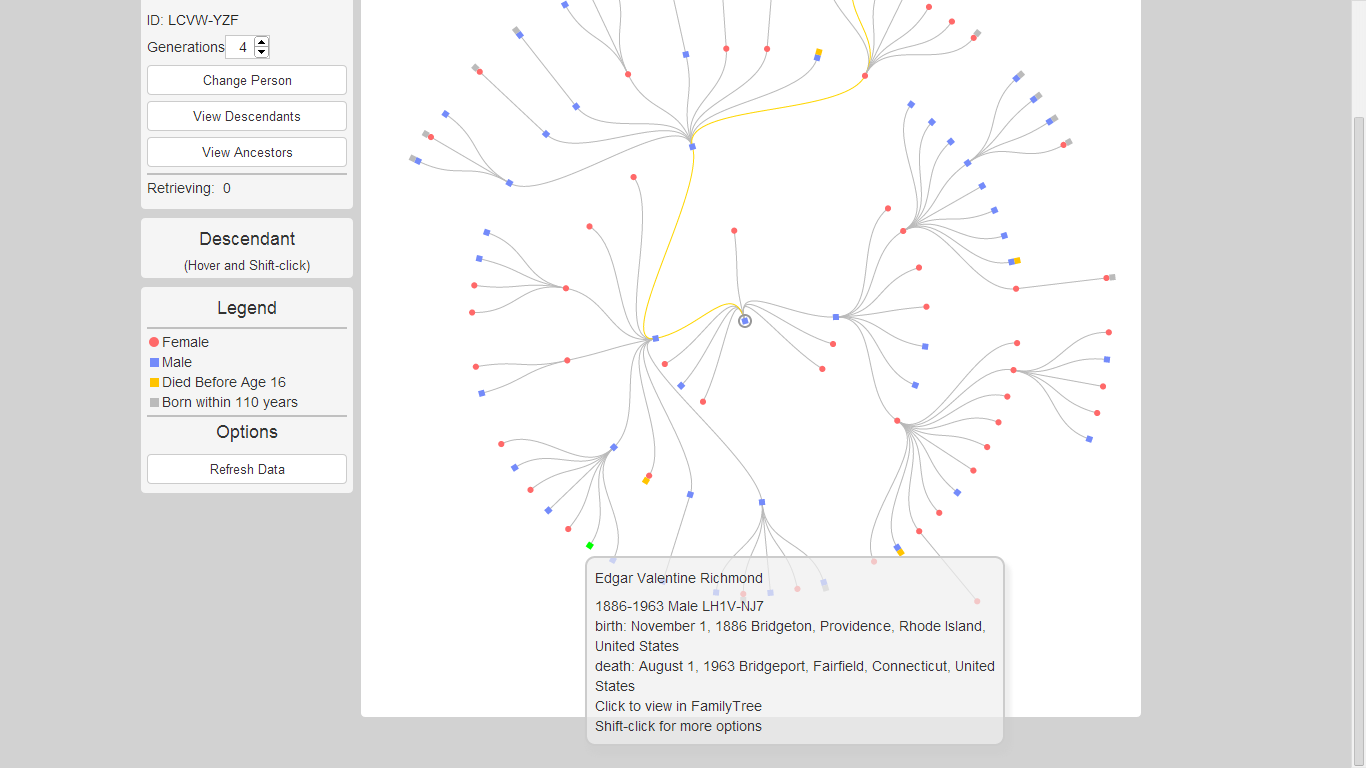The width and height of the screenshot is (1366, 768).
Task: Click the Edgar Valentine Richmond tooltip popup
Action: click(x=794, y=650)
